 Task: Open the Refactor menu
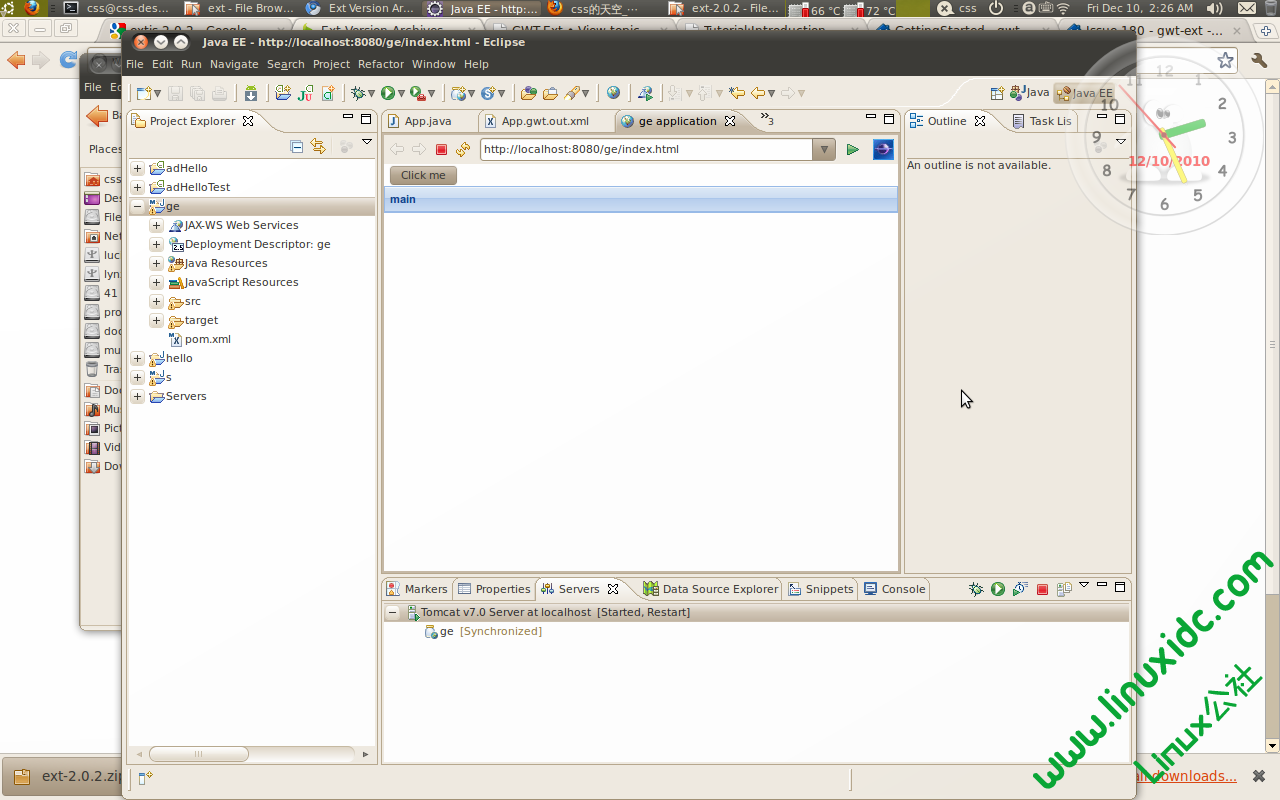380,64
